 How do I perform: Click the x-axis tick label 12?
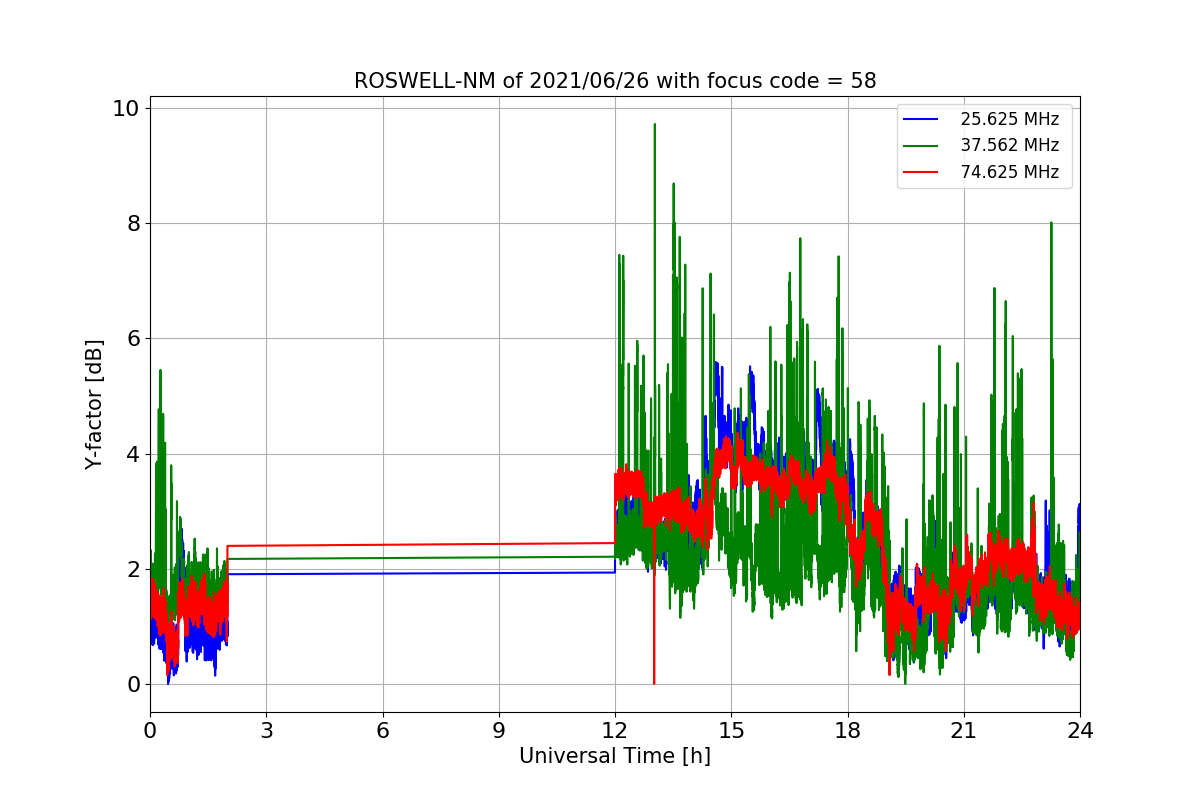[x=615, y=730]
